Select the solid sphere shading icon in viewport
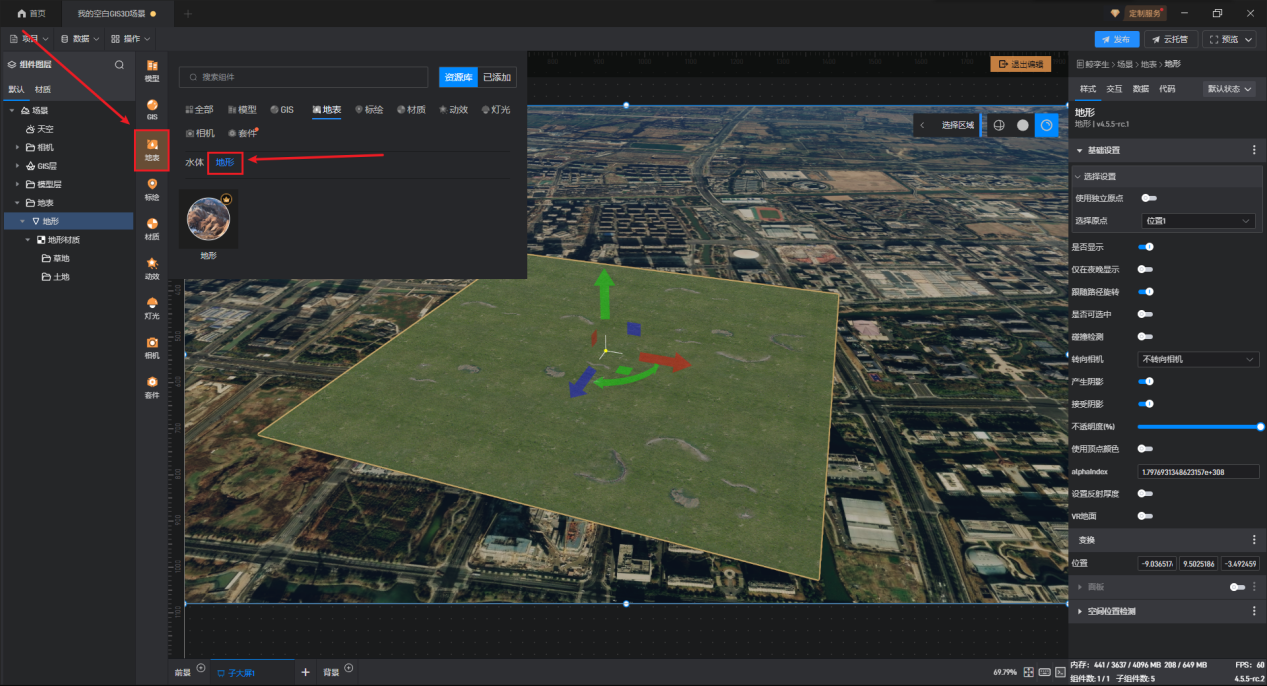This screenshot has width=1267, height=686. [1022, 125]
